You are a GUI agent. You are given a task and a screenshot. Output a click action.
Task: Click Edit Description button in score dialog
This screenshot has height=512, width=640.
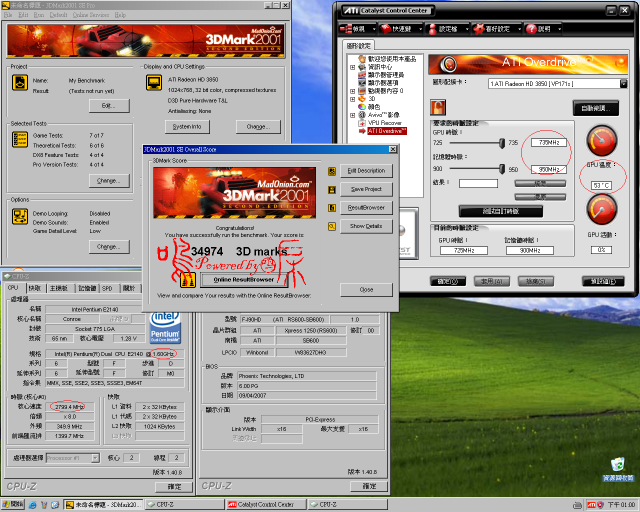(x=366, y=171)
